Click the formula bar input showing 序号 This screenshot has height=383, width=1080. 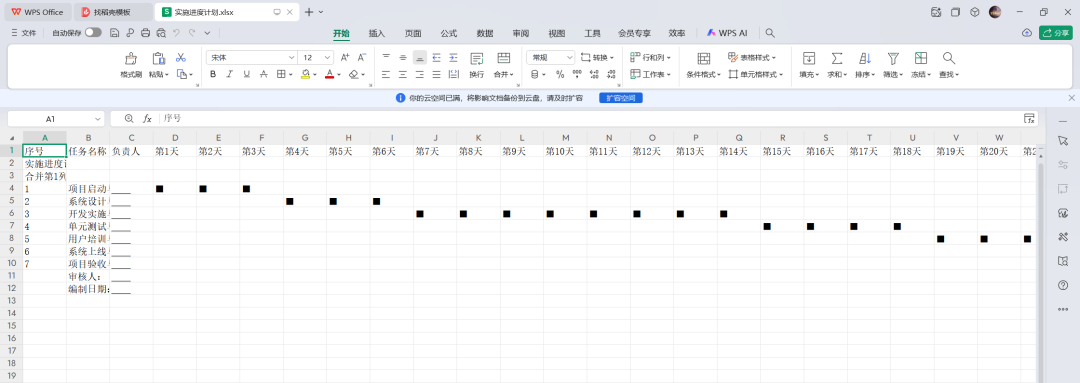(x=589, y=118)
